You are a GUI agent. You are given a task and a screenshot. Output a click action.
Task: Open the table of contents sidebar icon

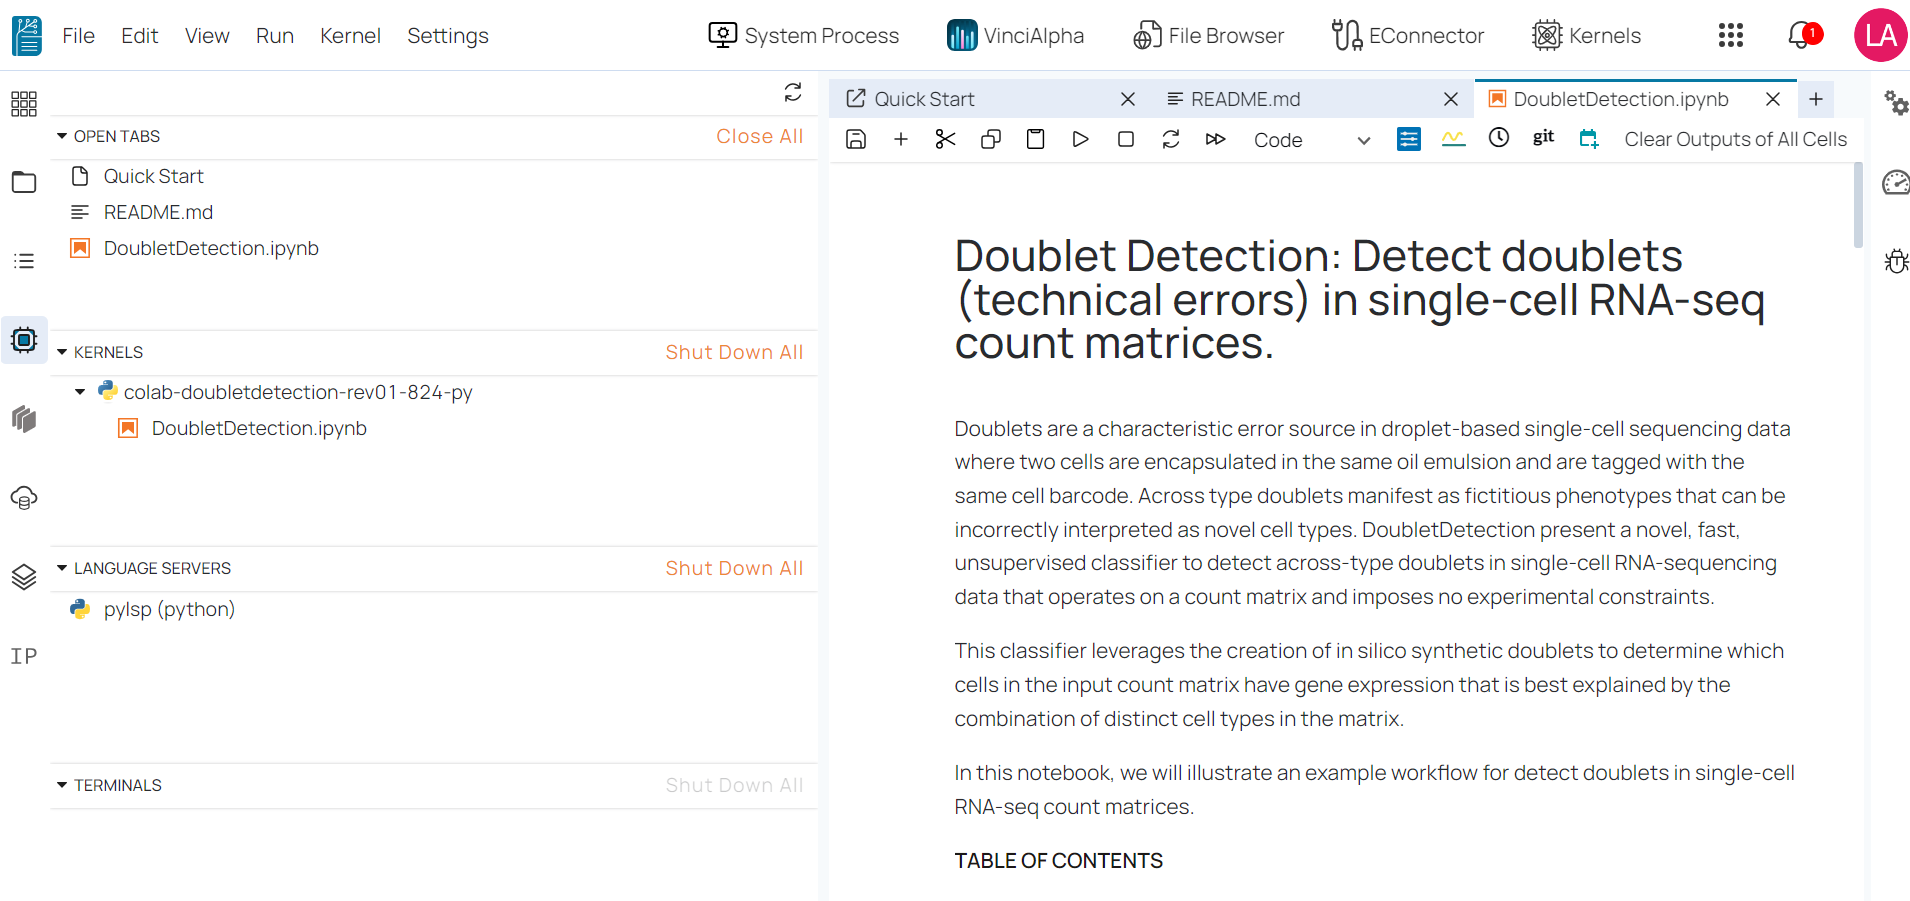point(24,261)
